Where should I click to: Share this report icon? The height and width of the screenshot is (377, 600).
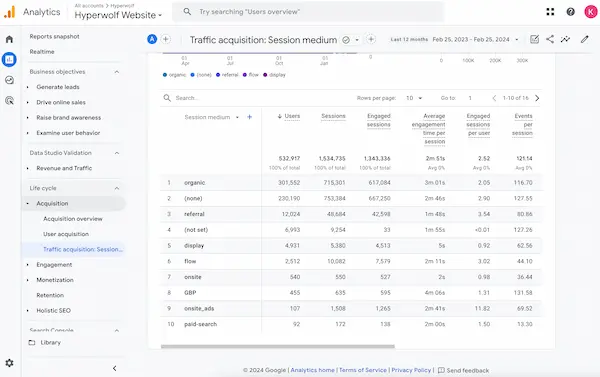pyautogui.click(x=550, y=39)
